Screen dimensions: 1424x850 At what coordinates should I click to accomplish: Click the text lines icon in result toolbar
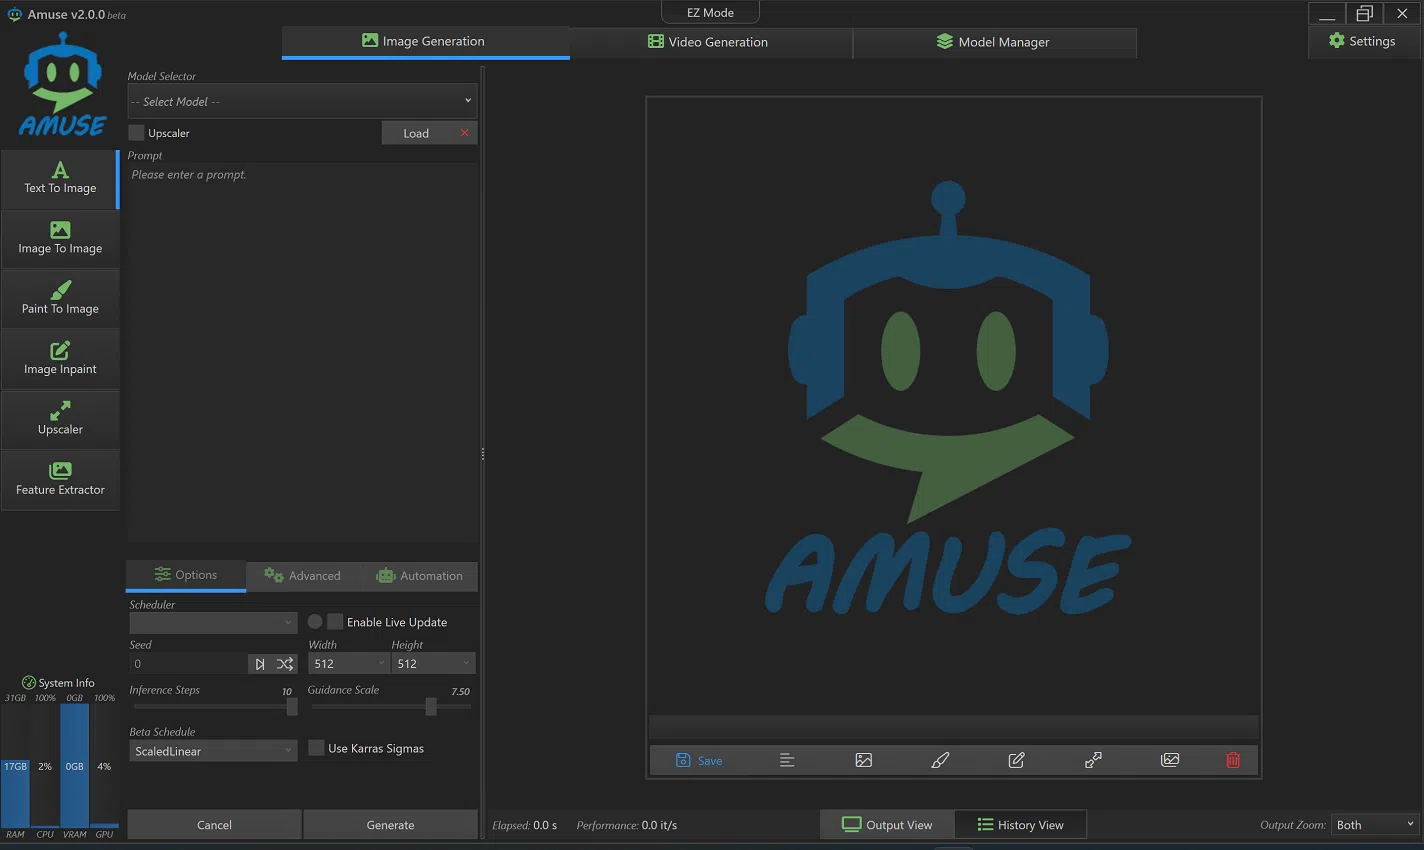[787, 760]
